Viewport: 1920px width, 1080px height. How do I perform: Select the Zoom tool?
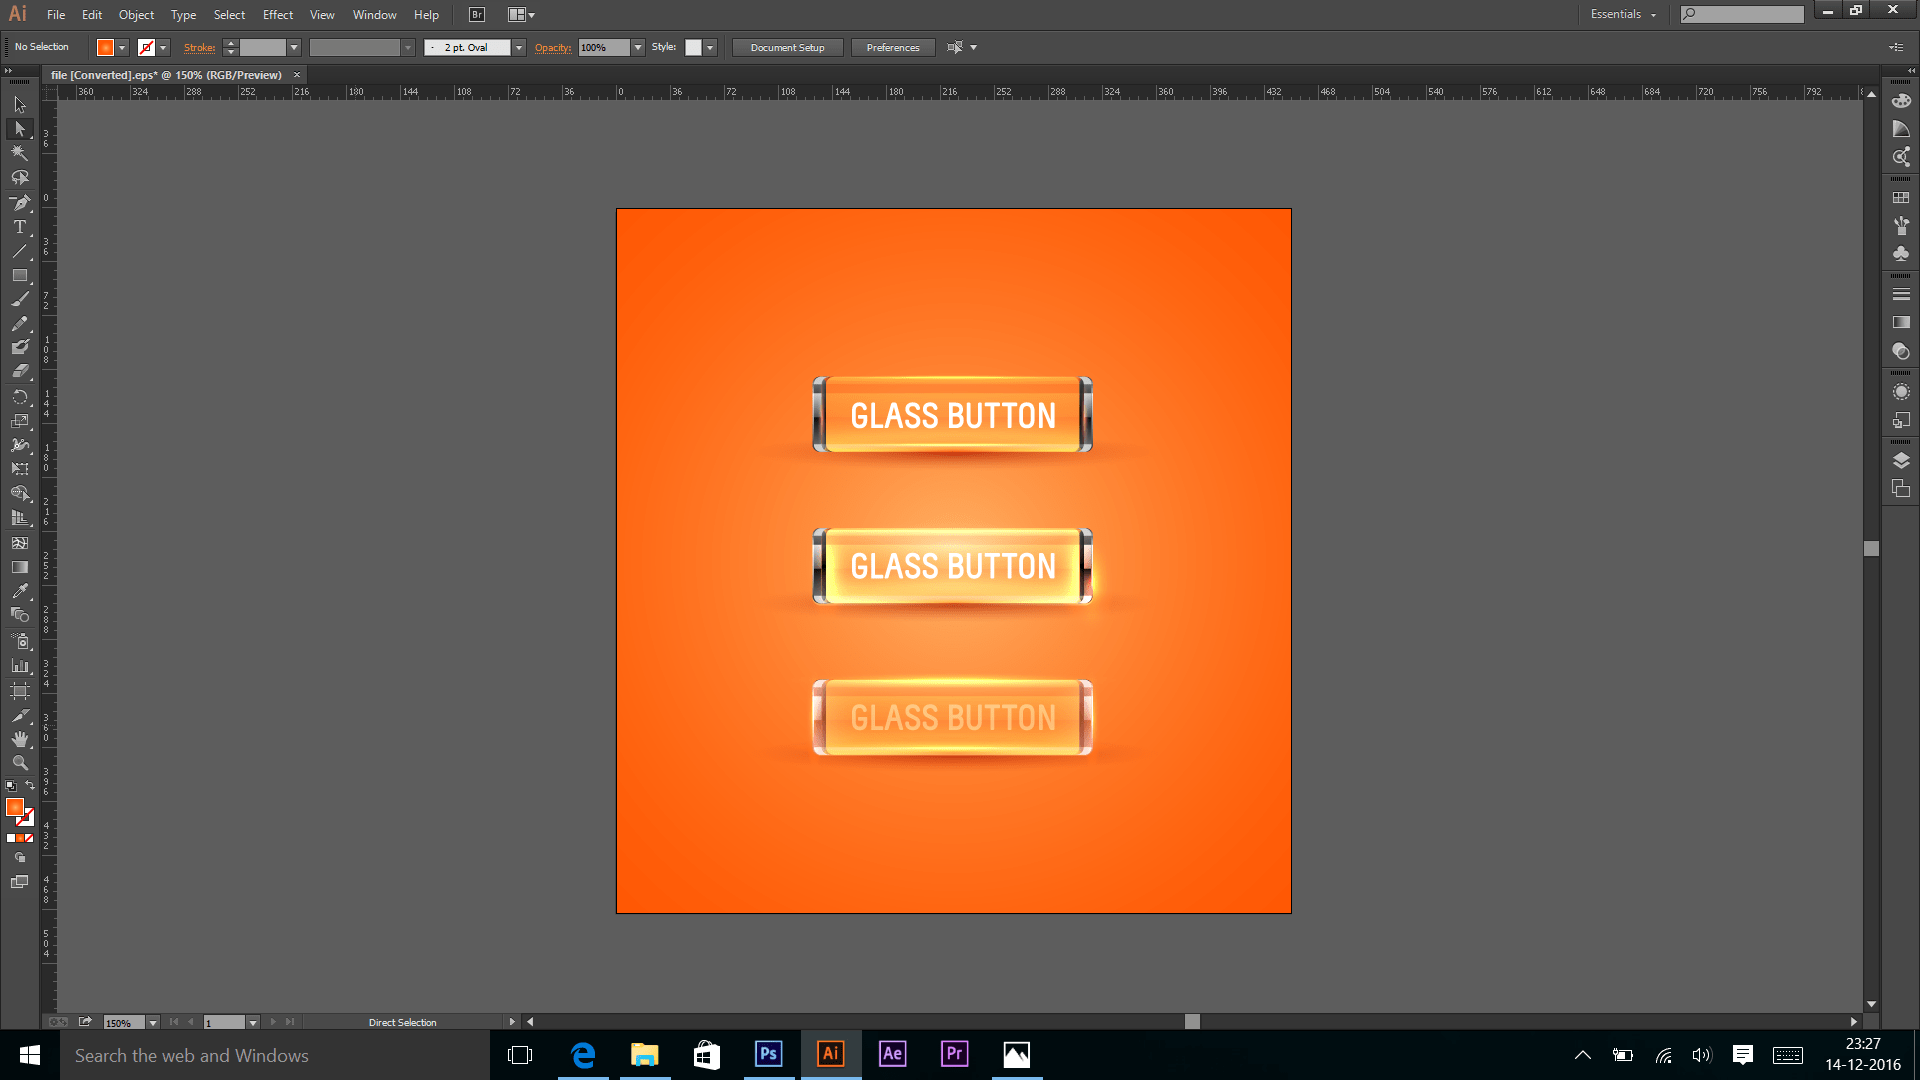[x=19, y=763]
